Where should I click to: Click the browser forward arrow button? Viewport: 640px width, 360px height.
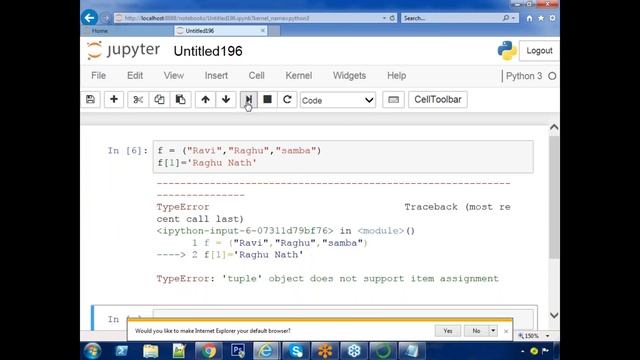coord(105,18)
